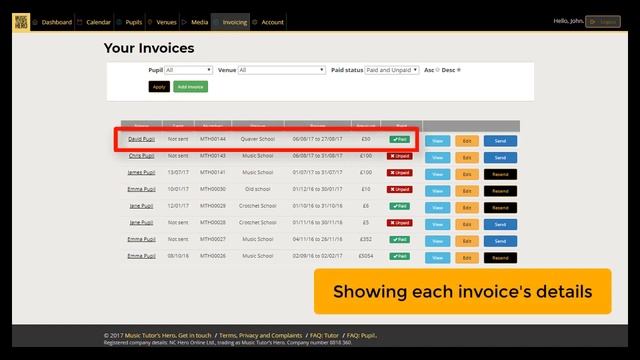Click the 'Quaver School' venue cell

(x=258, y=139)
